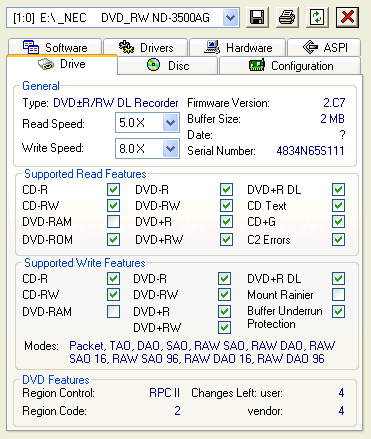Toggle the write DVD-R checkbox
Screen dimensions: 371x439
224,279
